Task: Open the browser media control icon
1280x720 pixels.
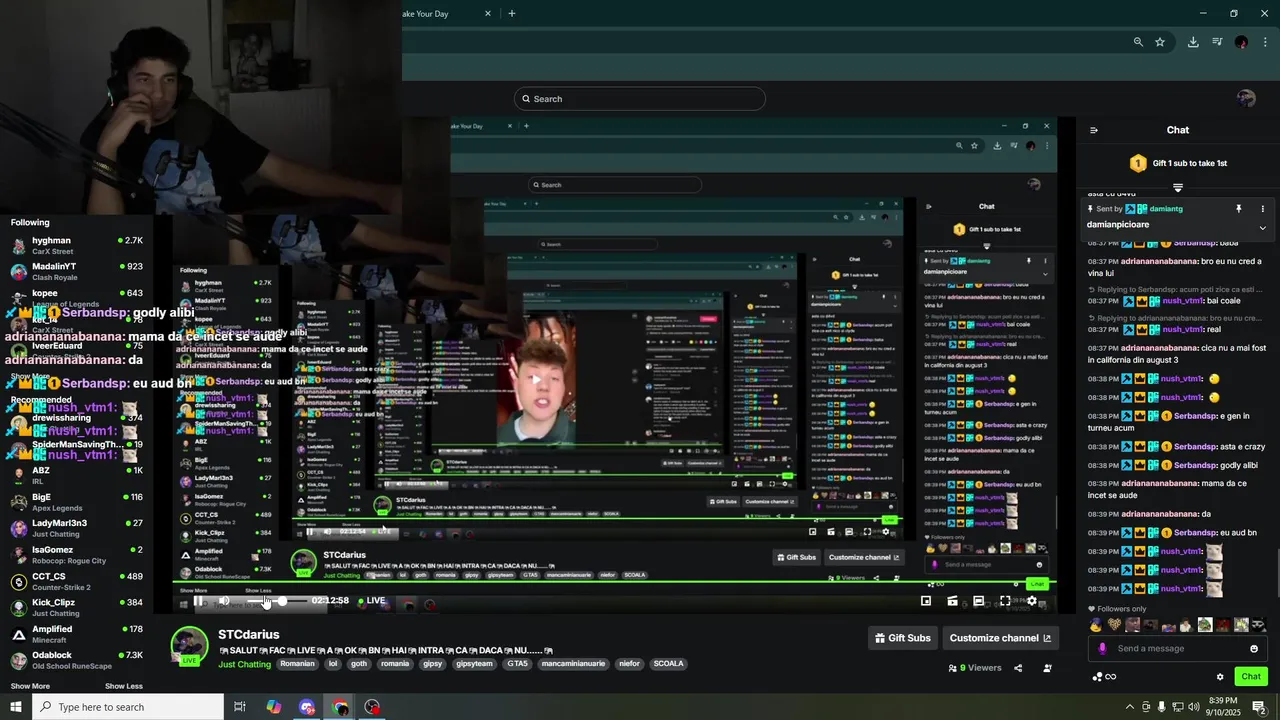Action: 1217,42
